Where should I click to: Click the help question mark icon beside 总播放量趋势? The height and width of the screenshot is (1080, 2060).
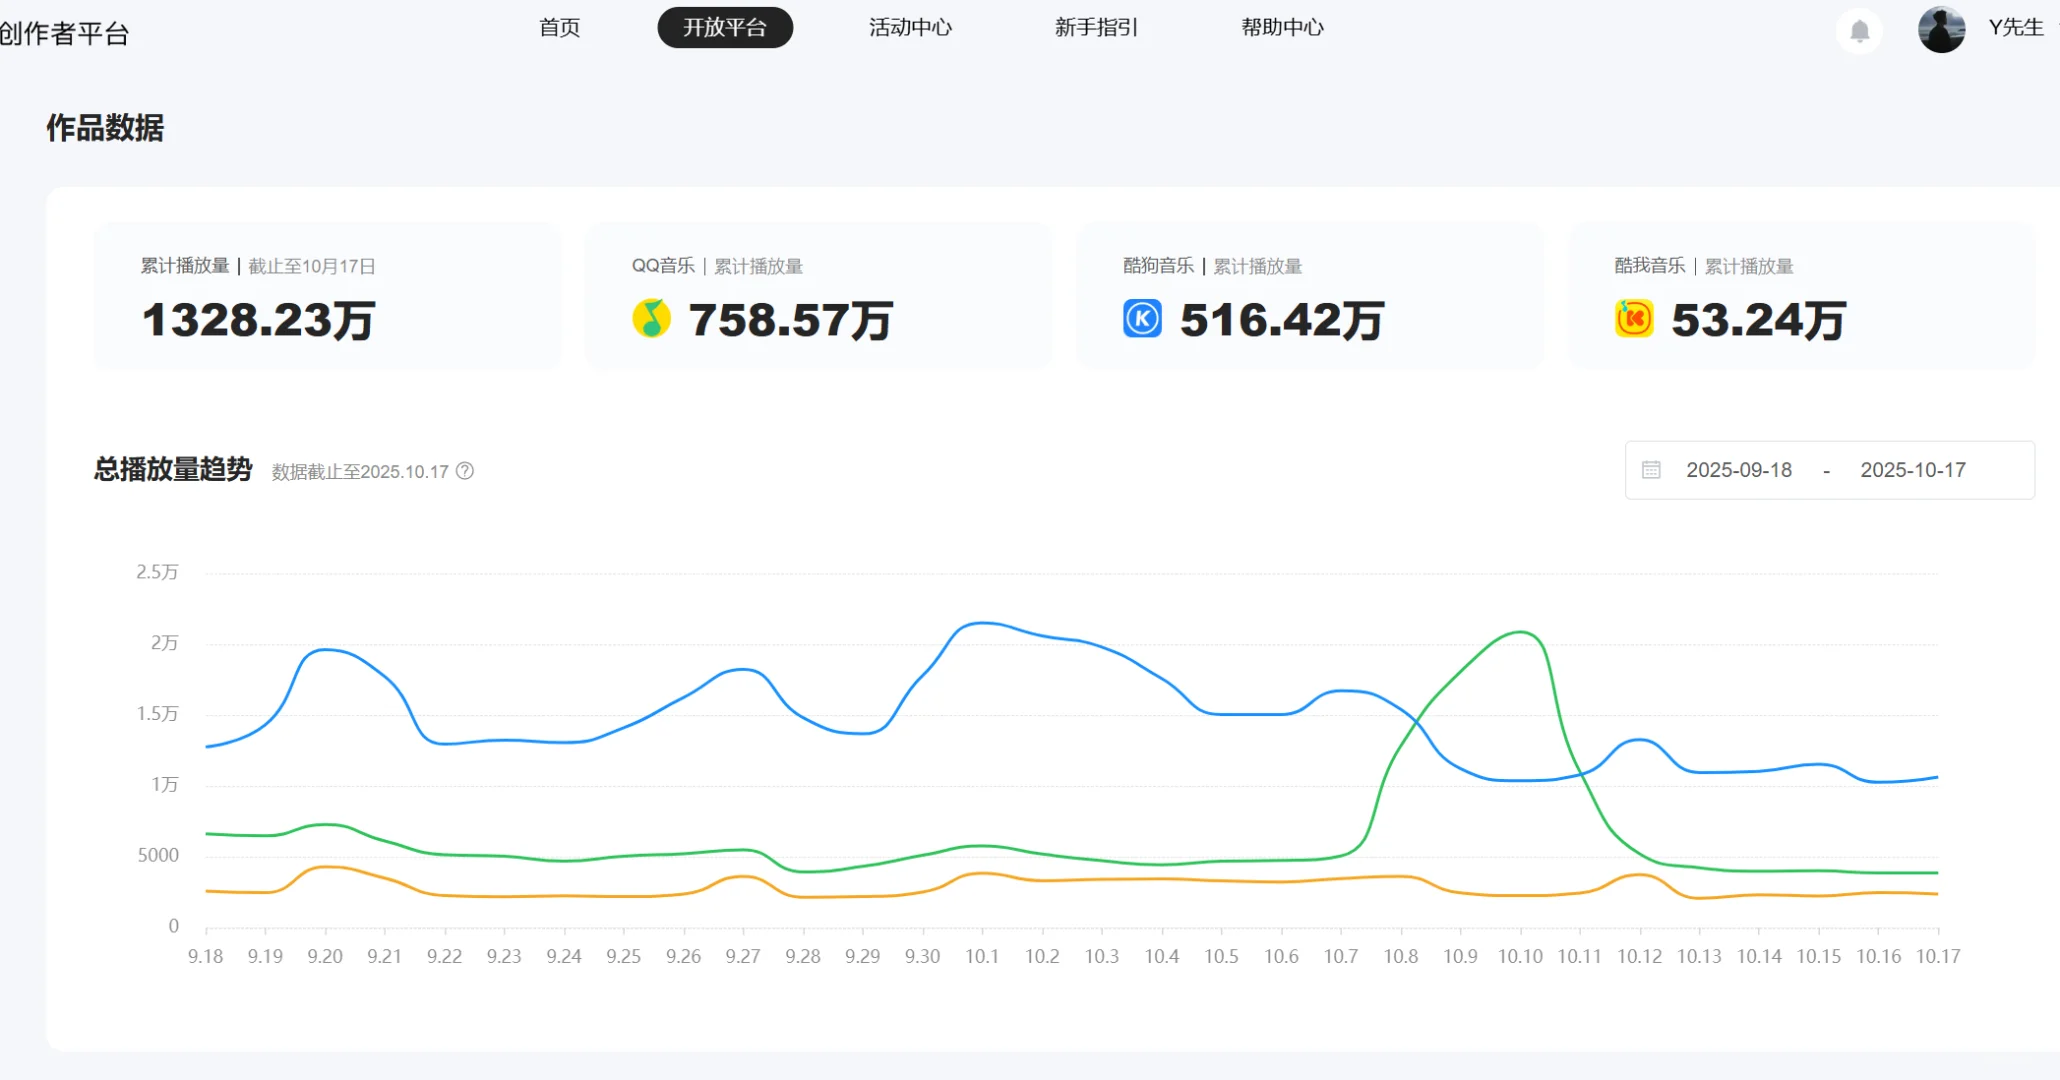pos(465,471)
